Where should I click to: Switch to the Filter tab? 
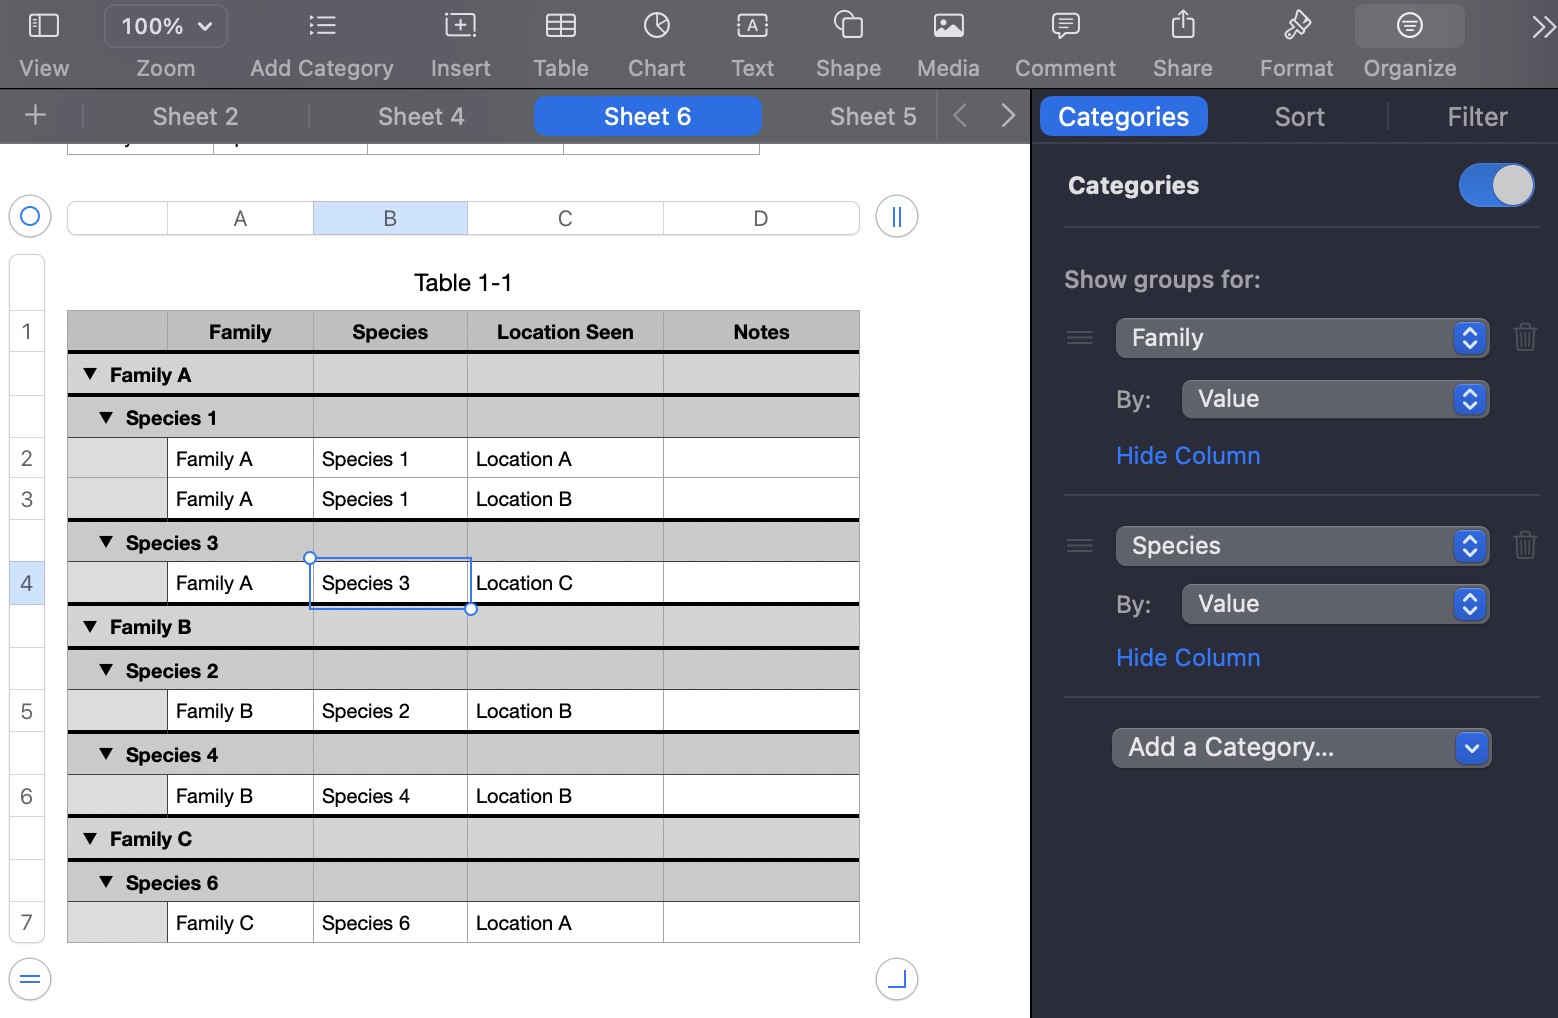(1476, 117)
